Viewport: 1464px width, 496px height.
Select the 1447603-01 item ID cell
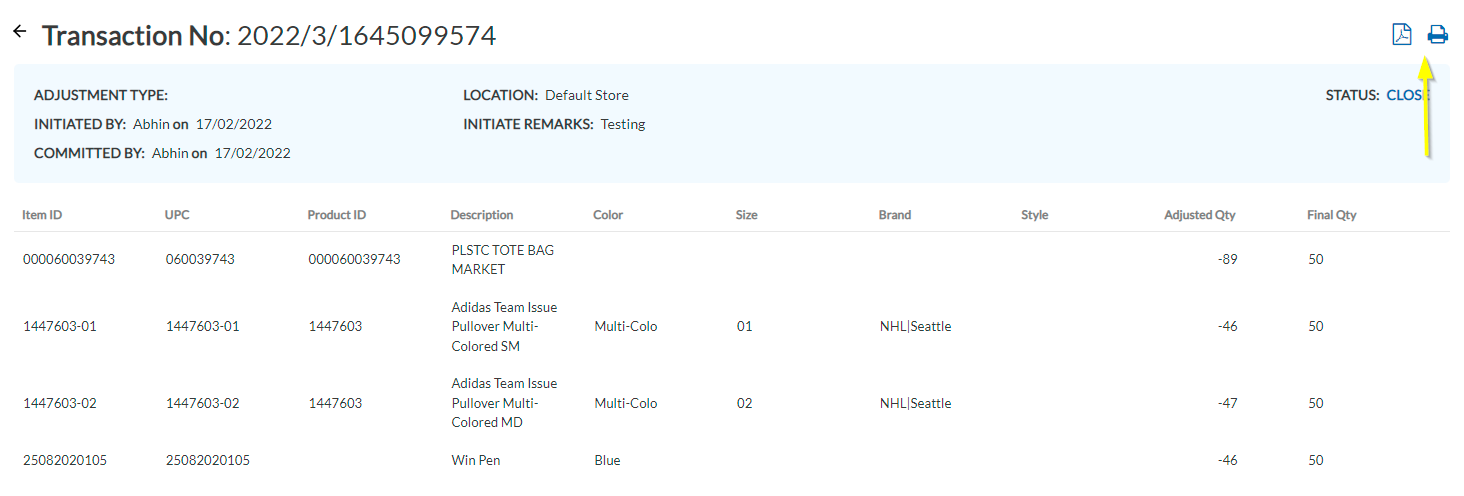[60, 326]
